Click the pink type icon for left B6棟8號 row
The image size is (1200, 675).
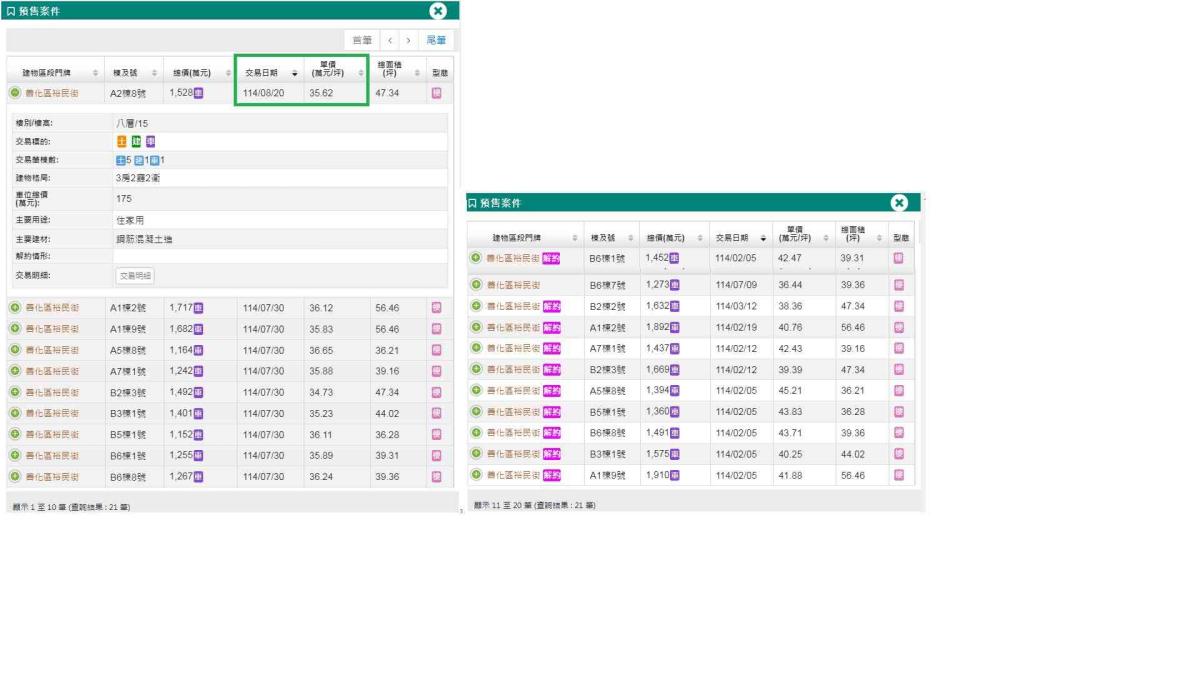(436, 477)
